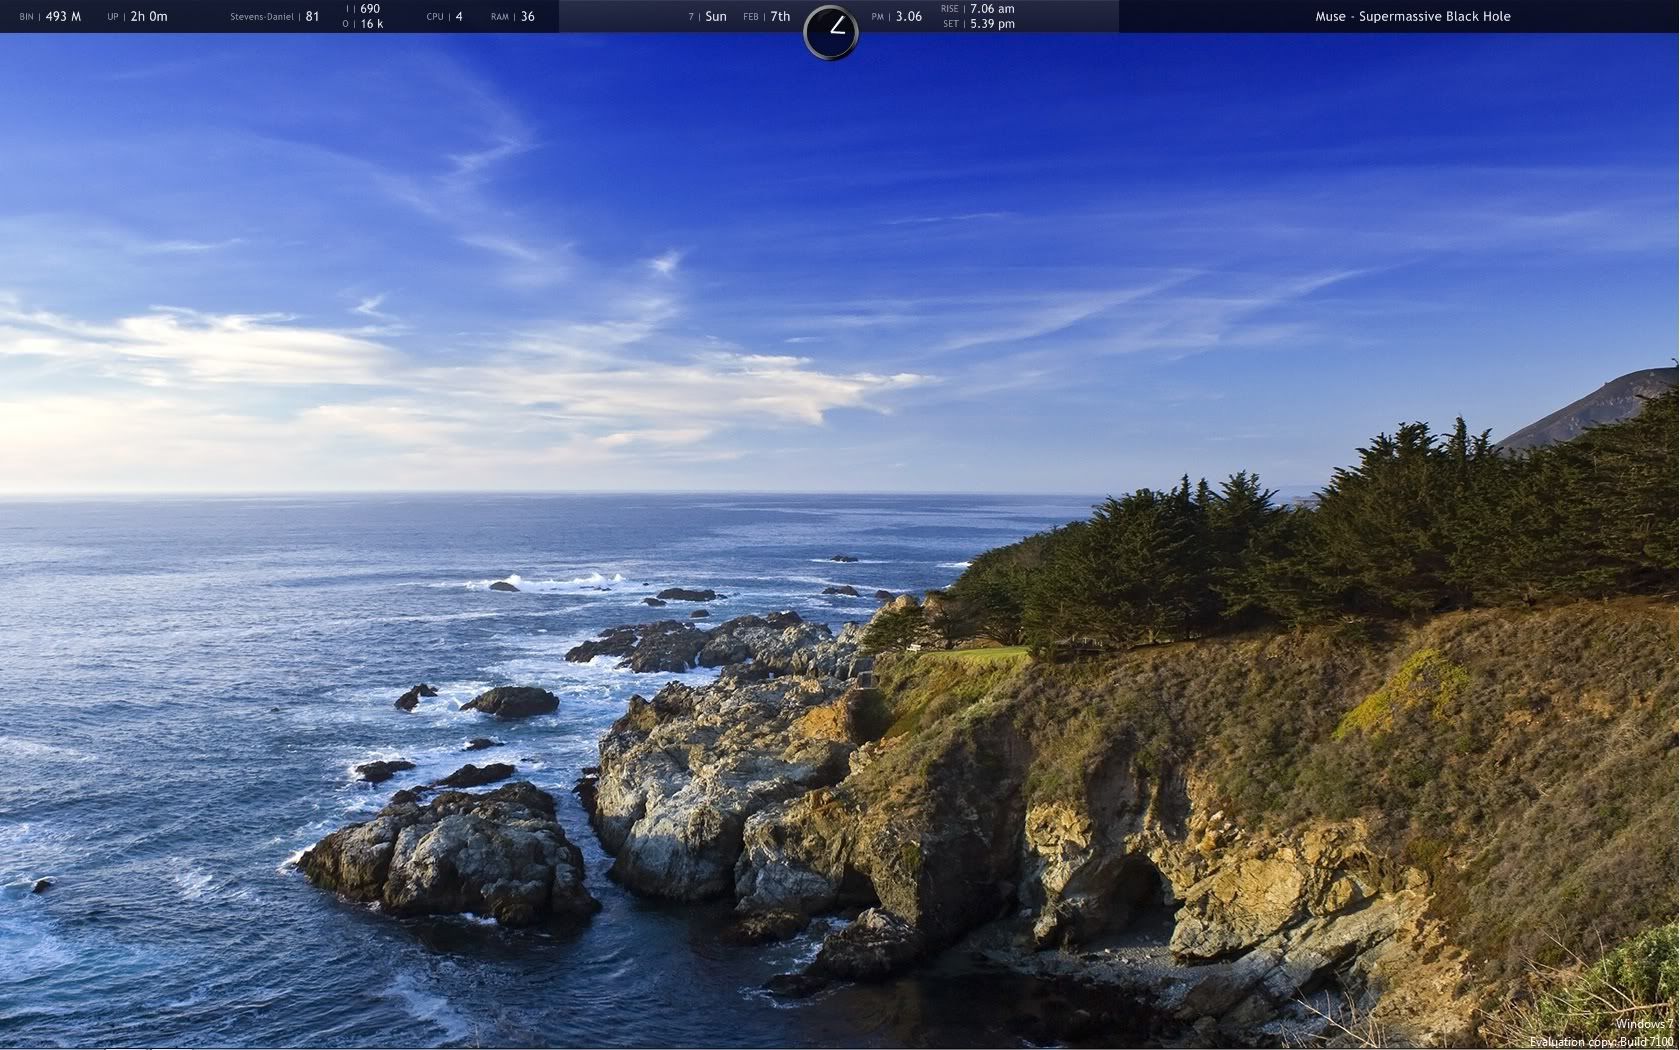Open the recycle BIN 493 M indicator
Image resolution: width=1680 pixels, height=1050 pixels.
(62, 16)
